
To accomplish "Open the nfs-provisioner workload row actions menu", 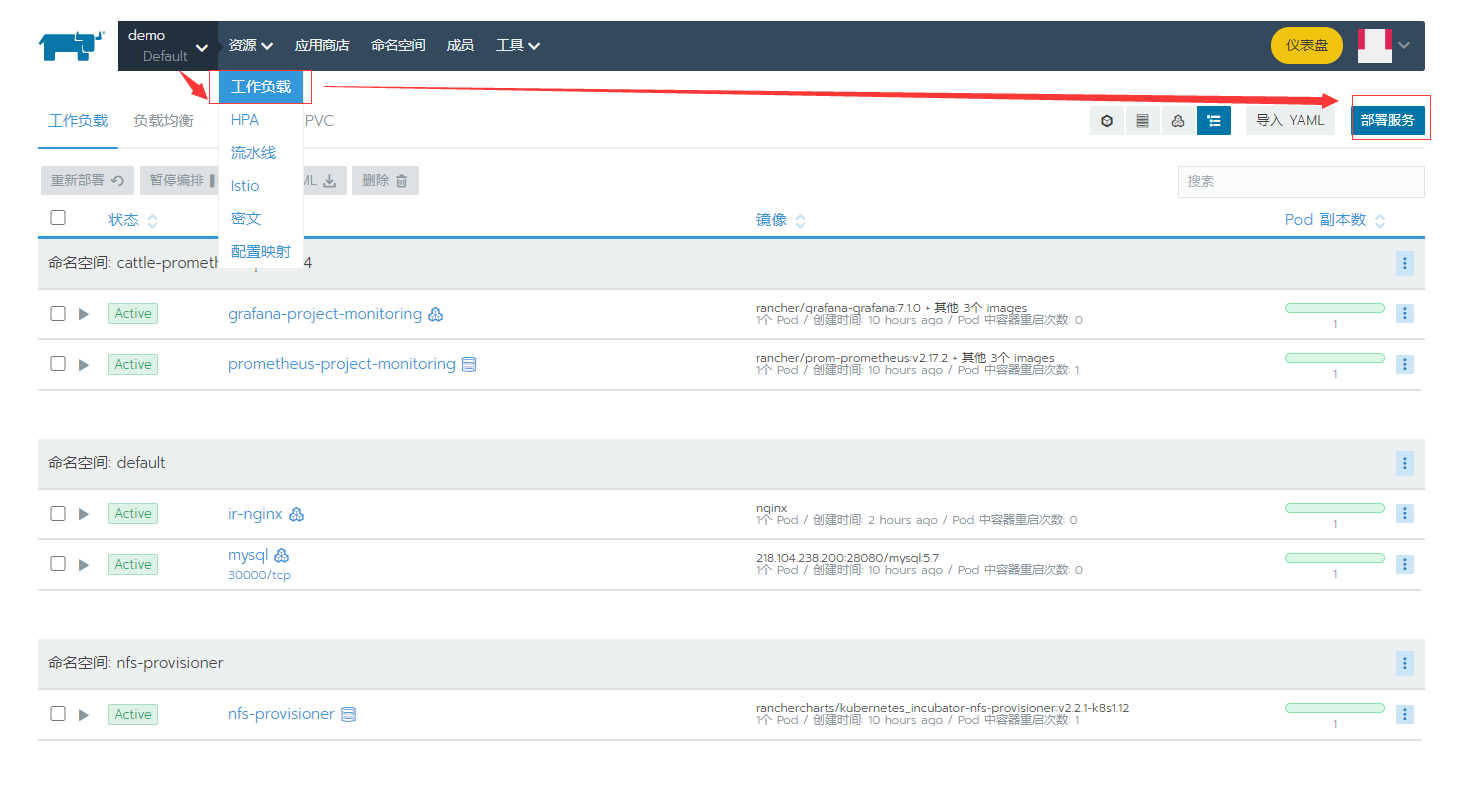I will pyautogui.click(x=1405, y=713).
